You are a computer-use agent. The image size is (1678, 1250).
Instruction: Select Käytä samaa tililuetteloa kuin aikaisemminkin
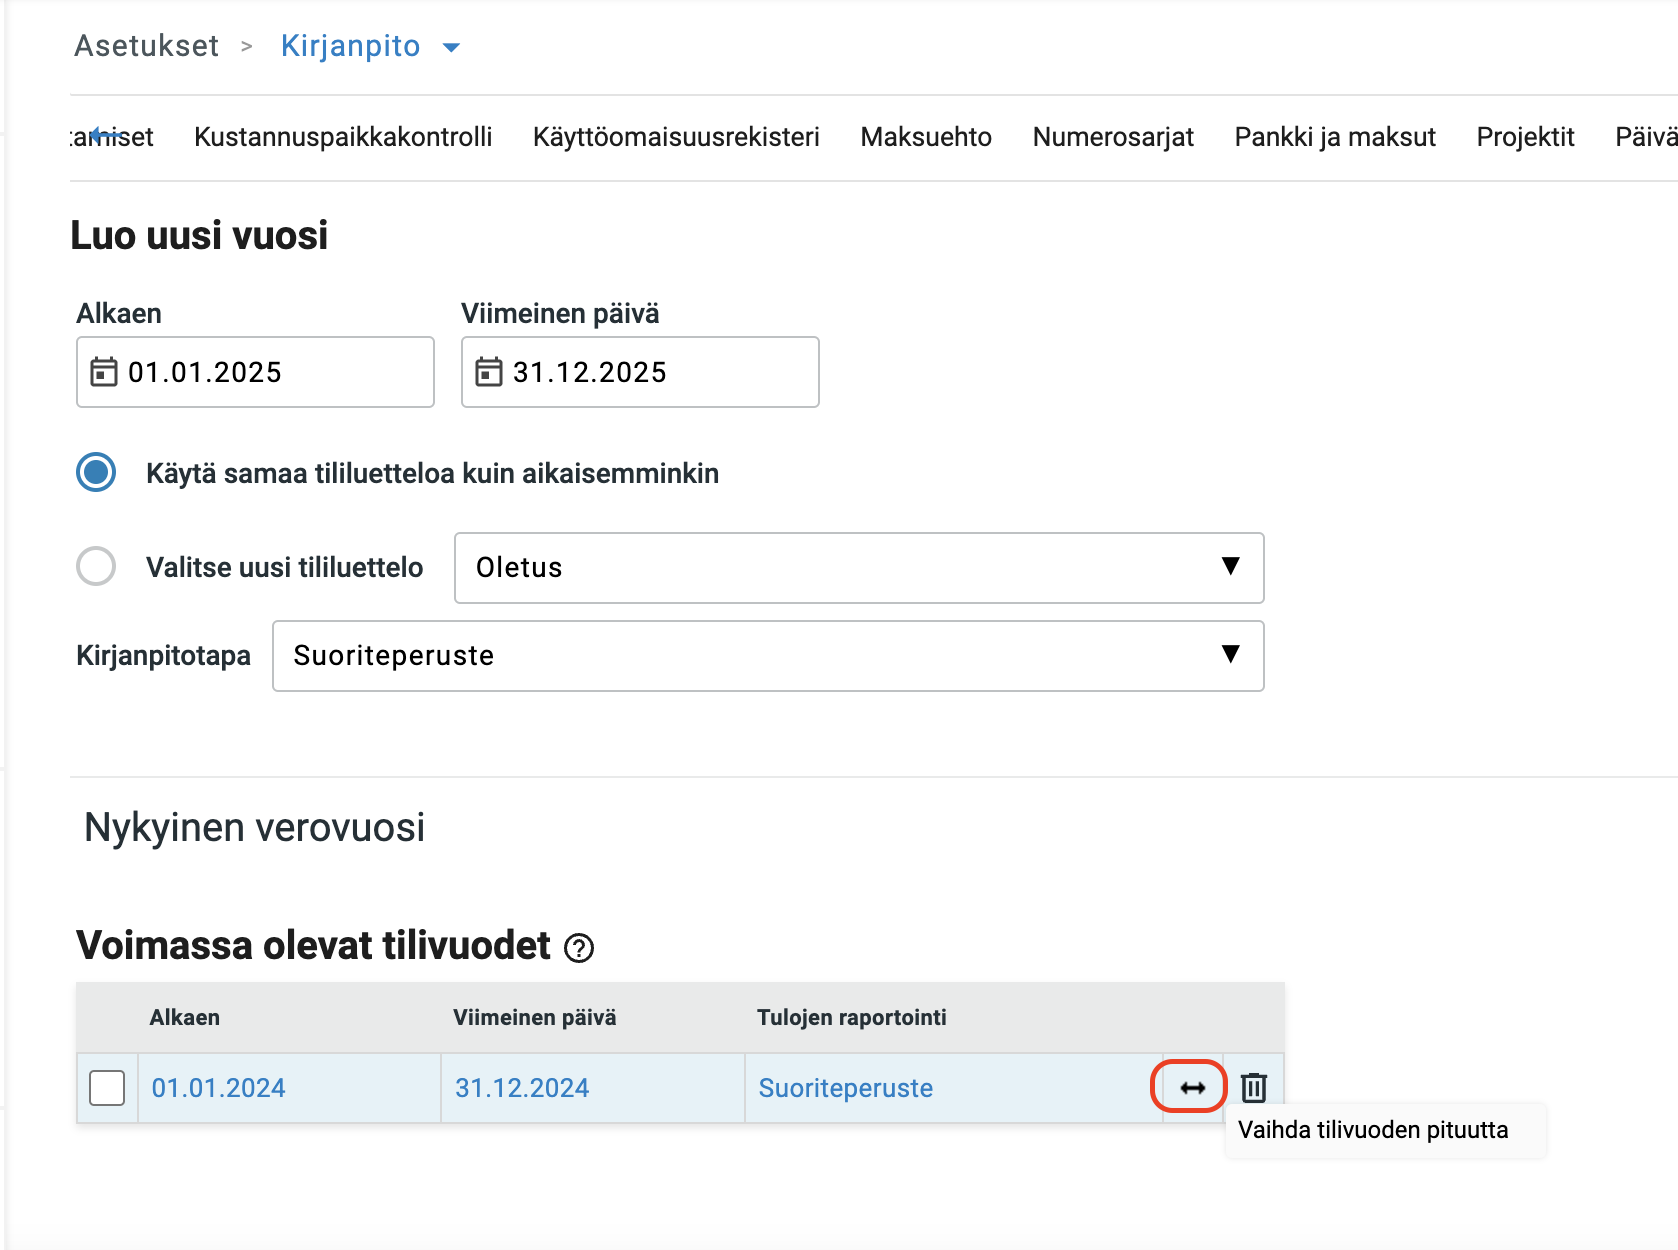(x=96, y=473)
